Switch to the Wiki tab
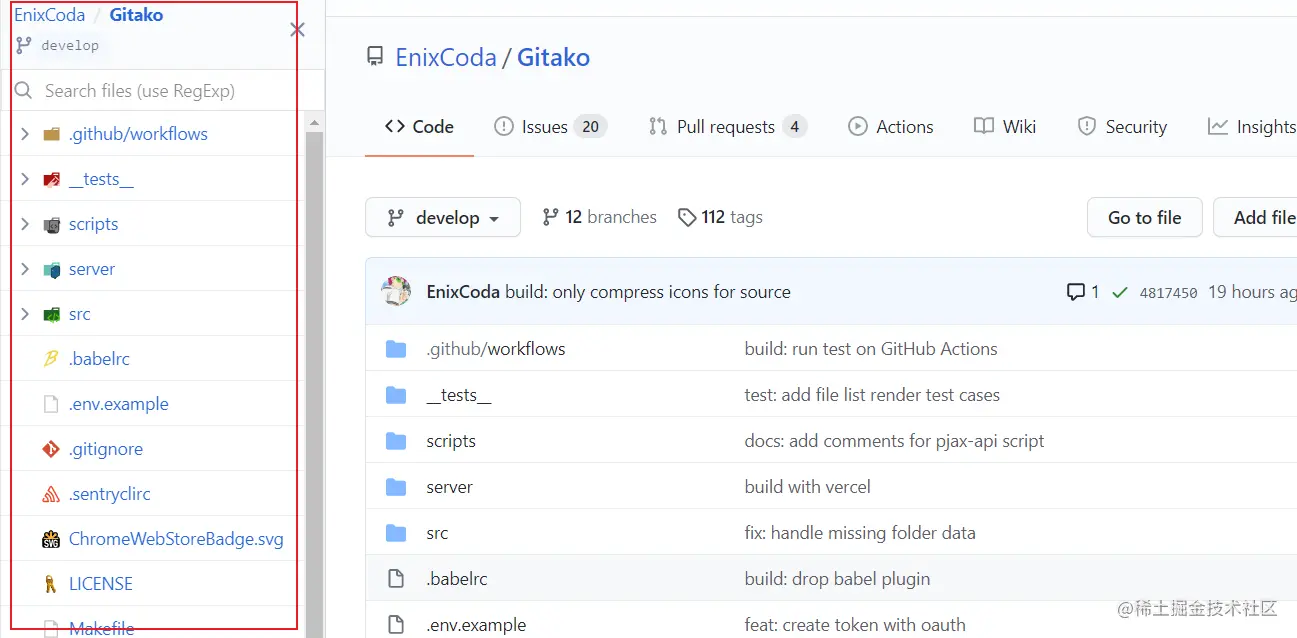Viewport: 1297px width, 638px height. tap(1005, 127)
